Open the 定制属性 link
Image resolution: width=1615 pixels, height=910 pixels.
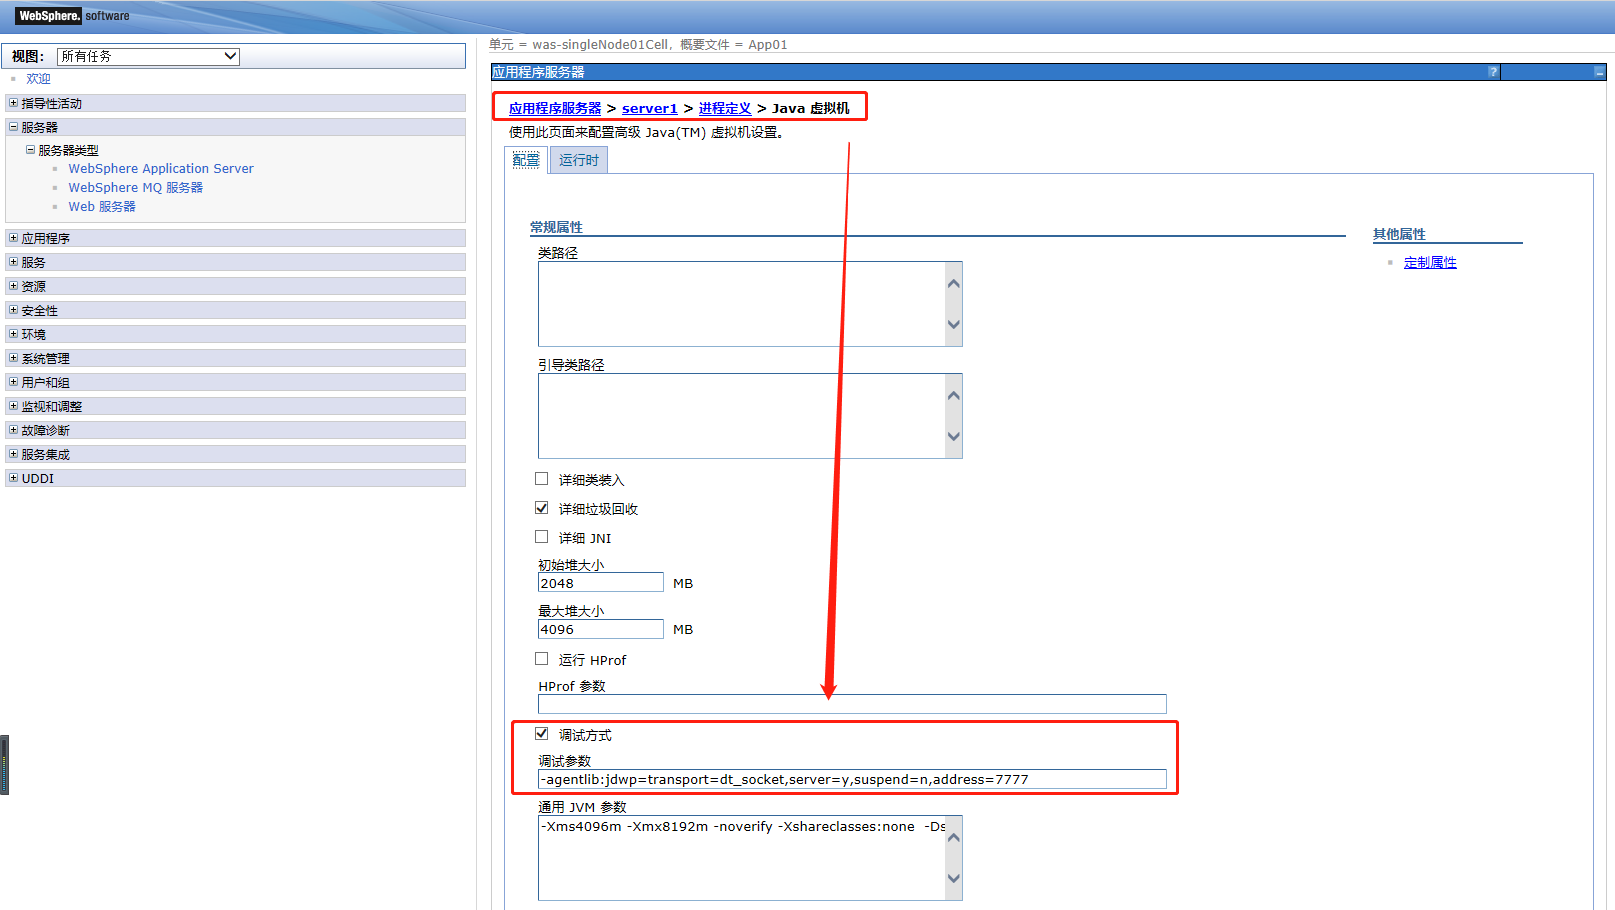1430,263
